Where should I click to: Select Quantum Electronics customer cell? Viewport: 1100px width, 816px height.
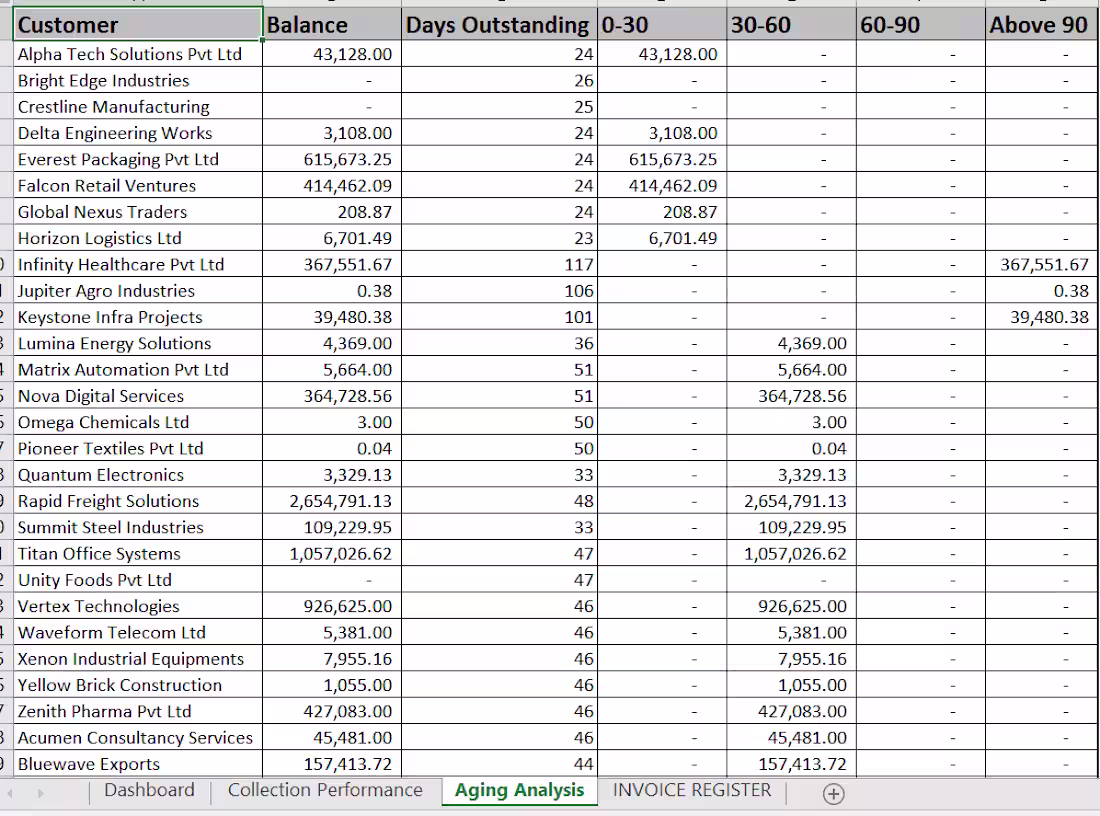pyautogui.click(x=138, y=475)
